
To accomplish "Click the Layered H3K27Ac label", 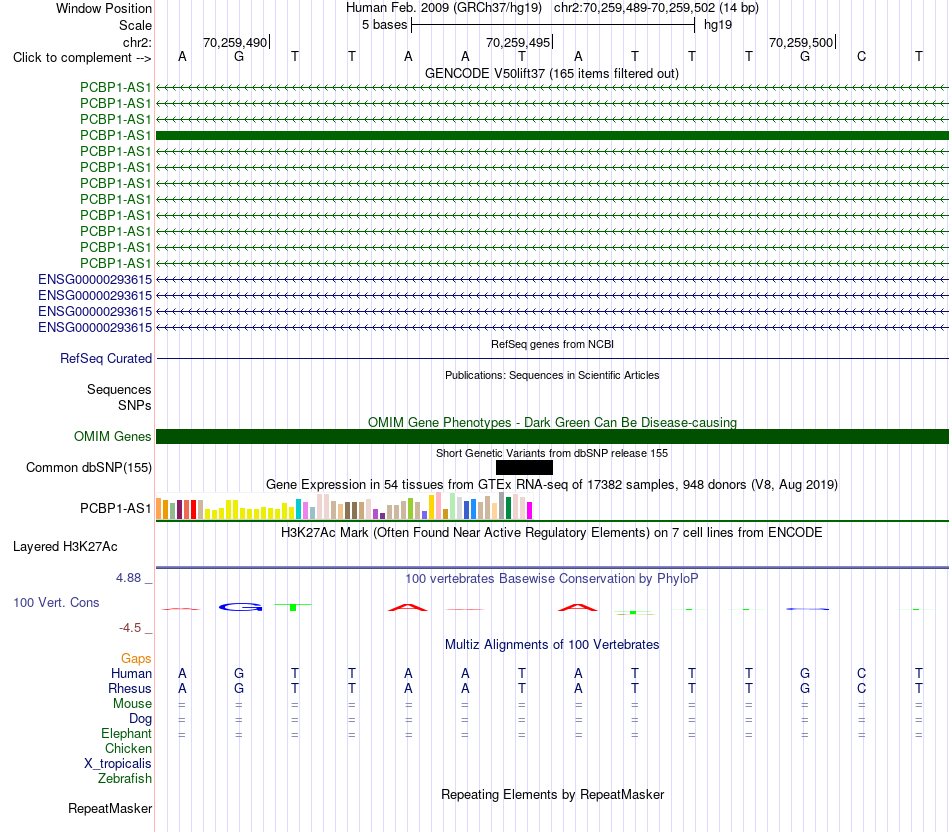I will tap(65, 547).
